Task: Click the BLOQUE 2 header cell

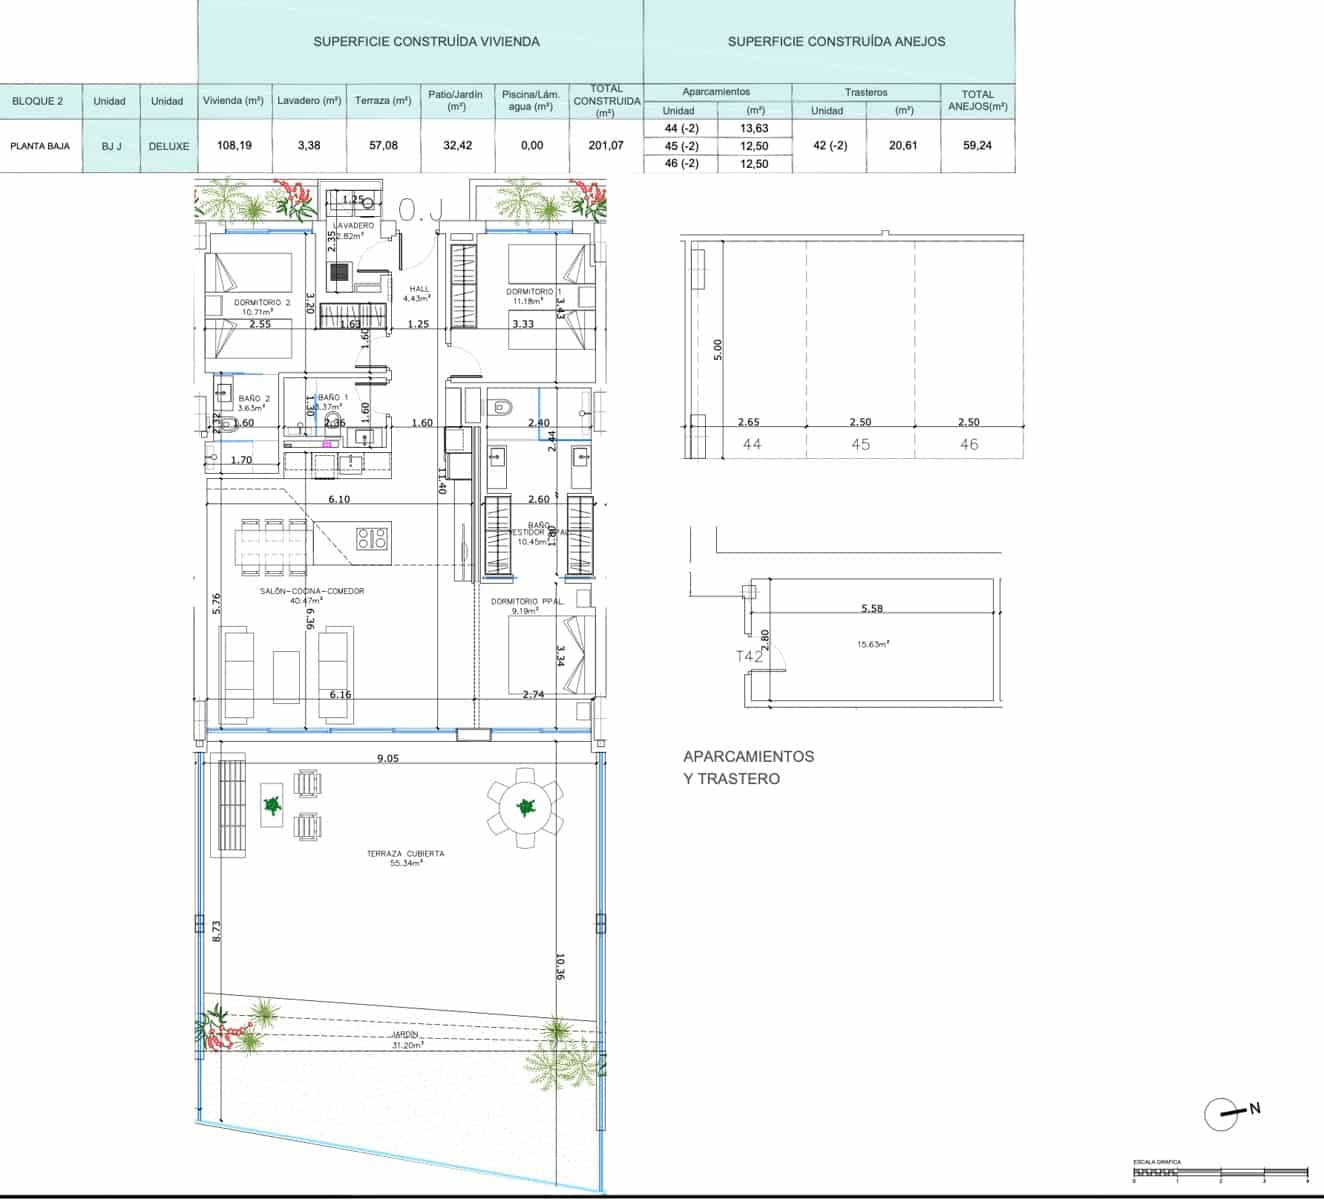Action: click(x=38, y=100)
